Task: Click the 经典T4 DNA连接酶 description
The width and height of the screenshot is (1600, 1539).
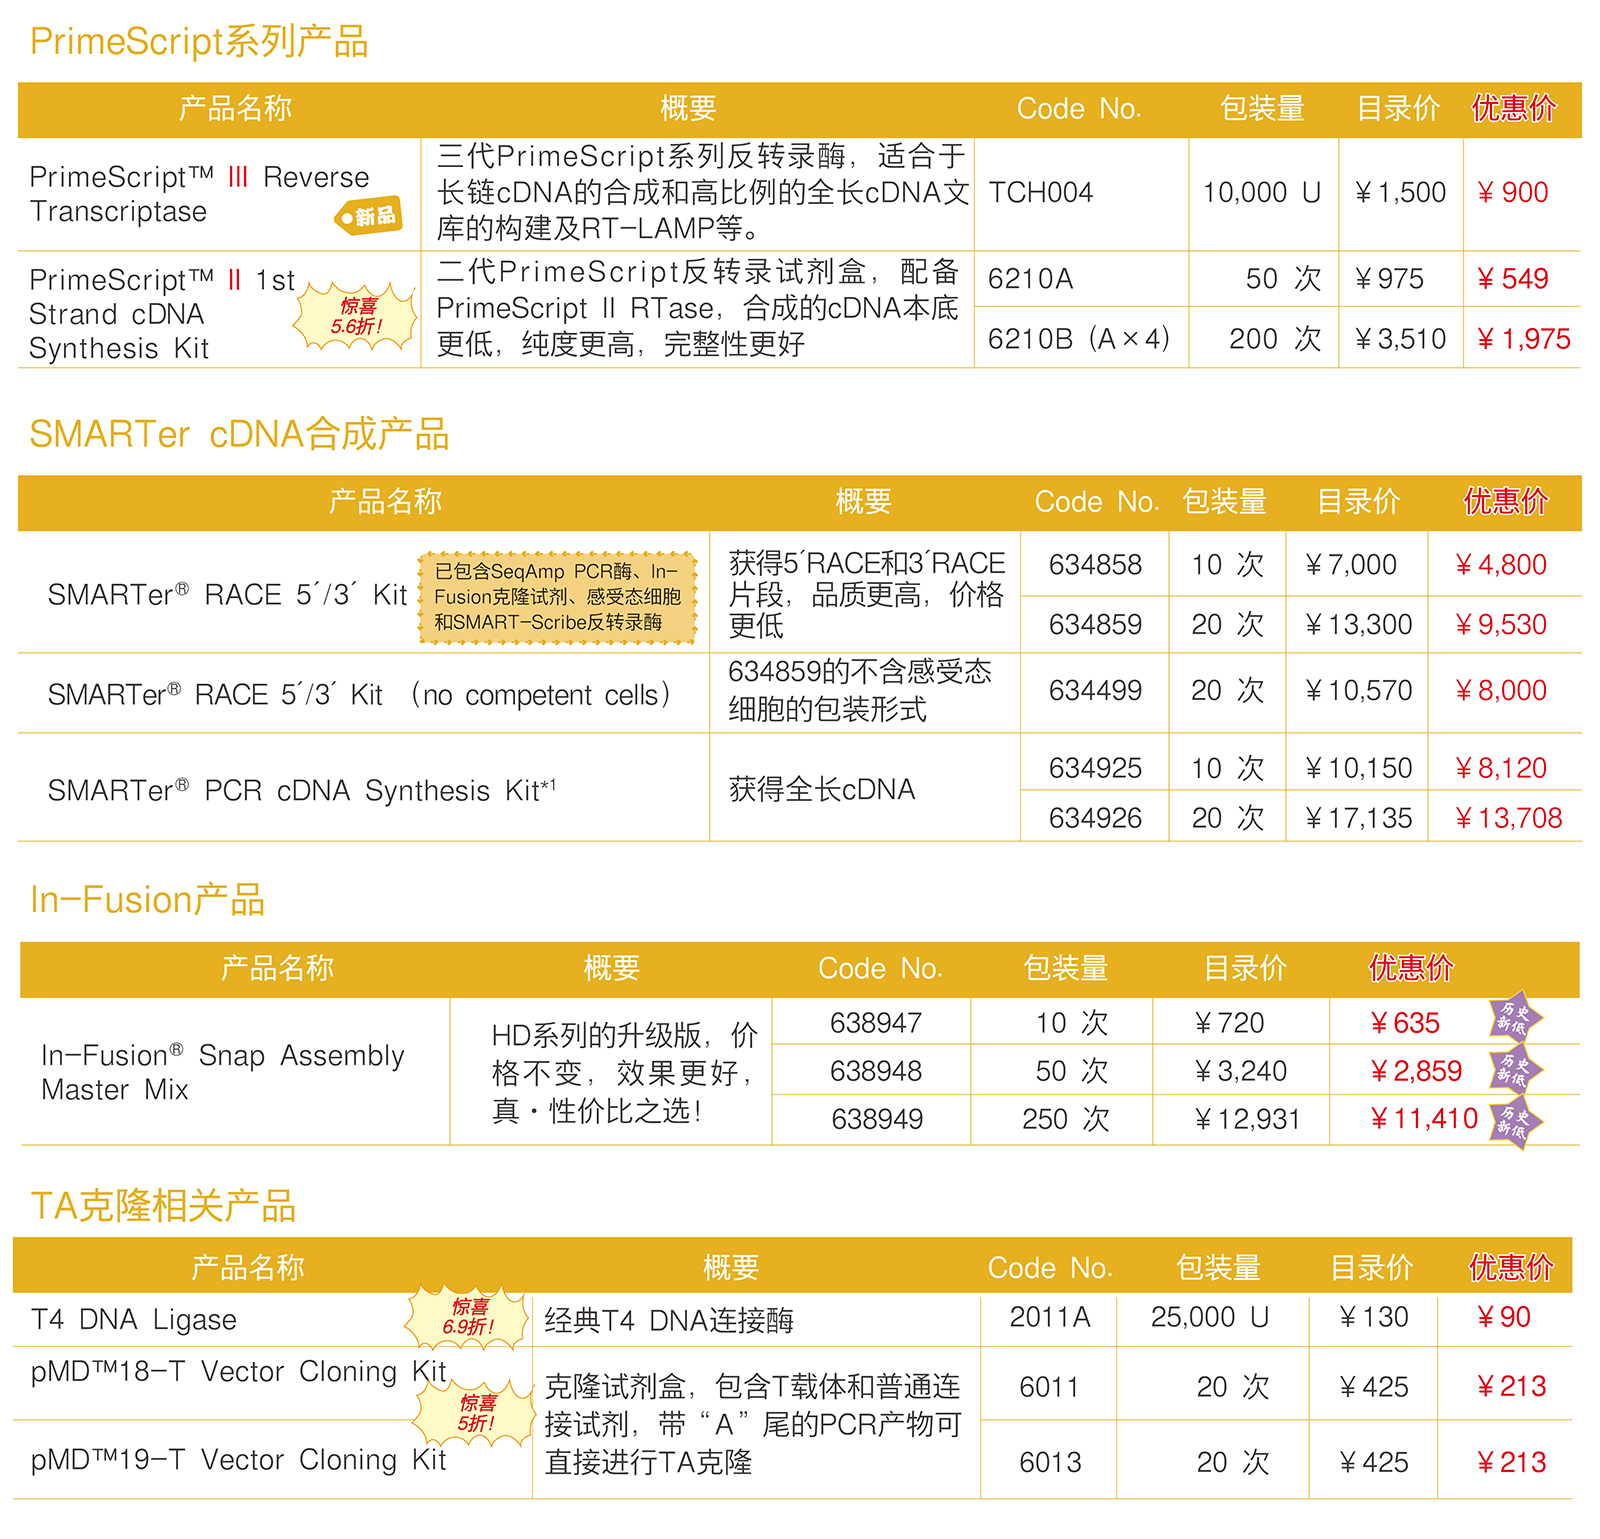Action: (x=669, y=1320)
